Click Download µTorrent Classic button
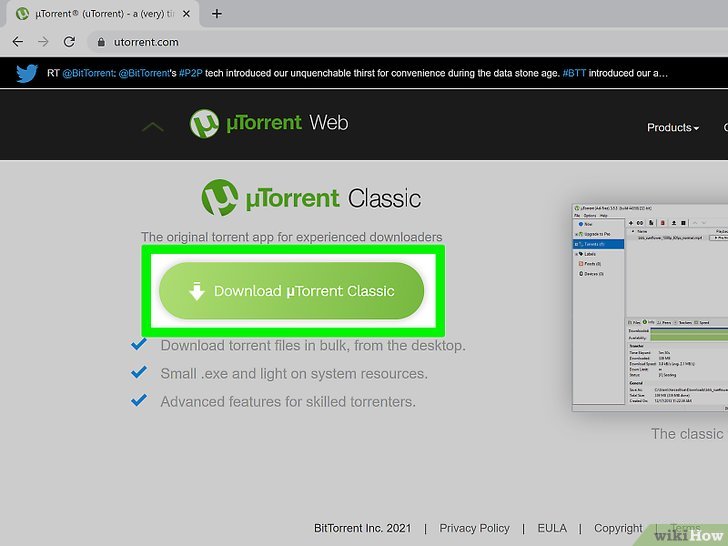The height and width of the screenshot is (546, 728). pos(291,291)
